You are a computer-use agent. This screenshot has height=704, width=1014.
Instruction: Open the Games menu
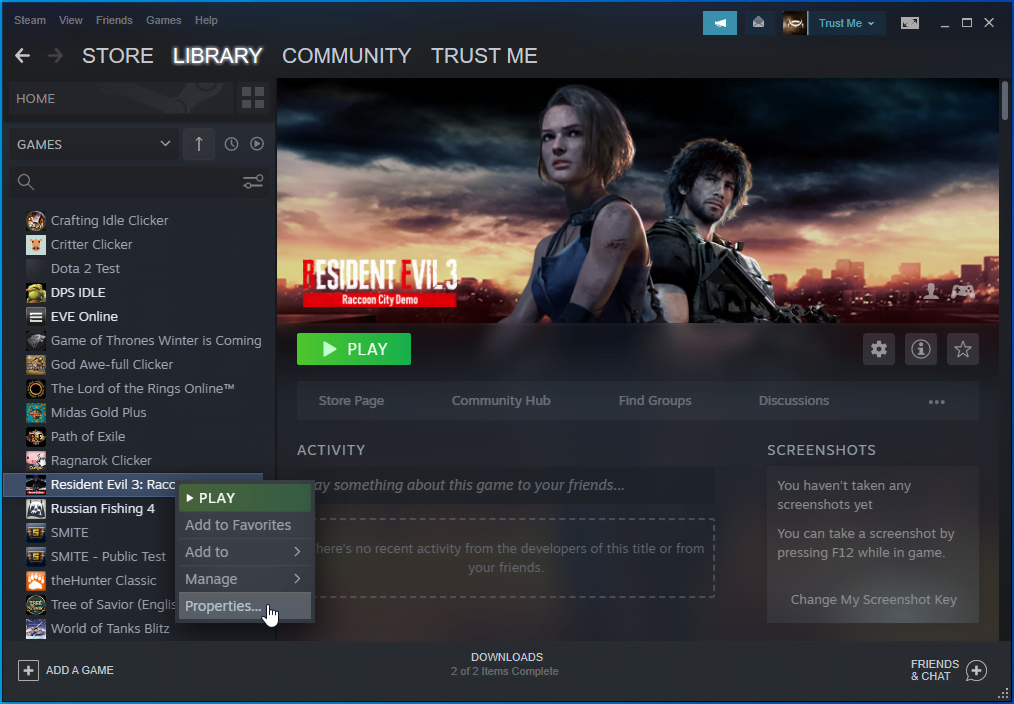click(164, 20)
